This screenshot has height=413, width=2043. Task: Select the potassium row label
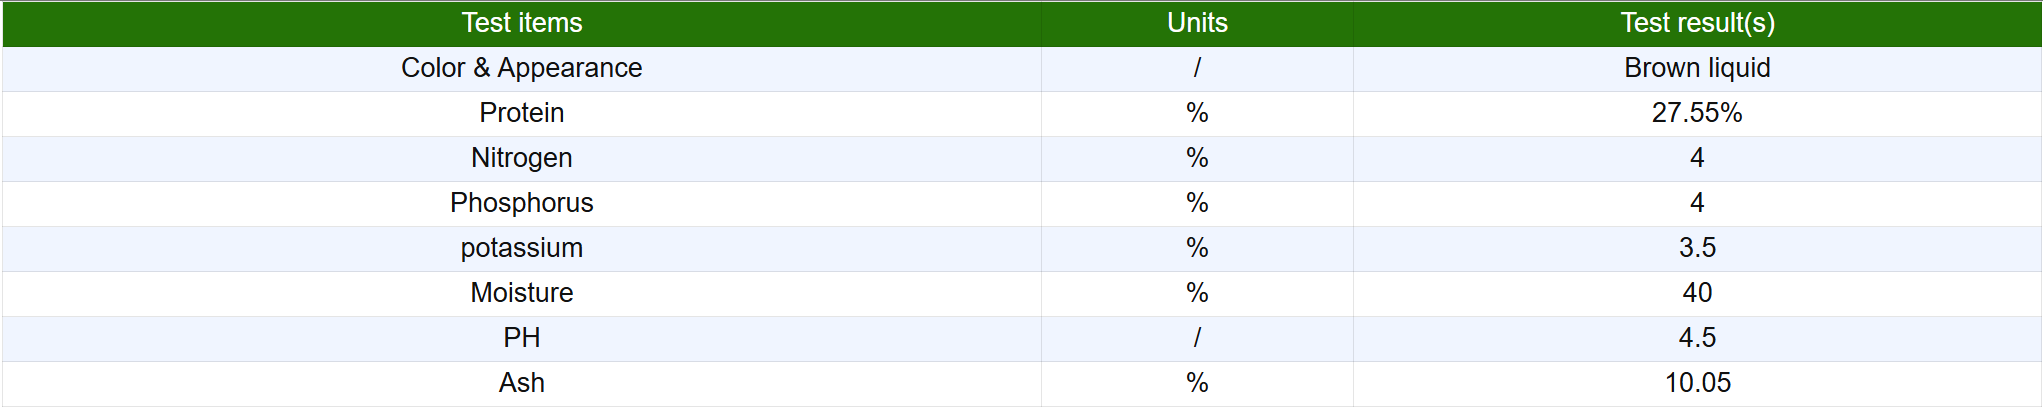pyautogui.click(x=521, y=248)
